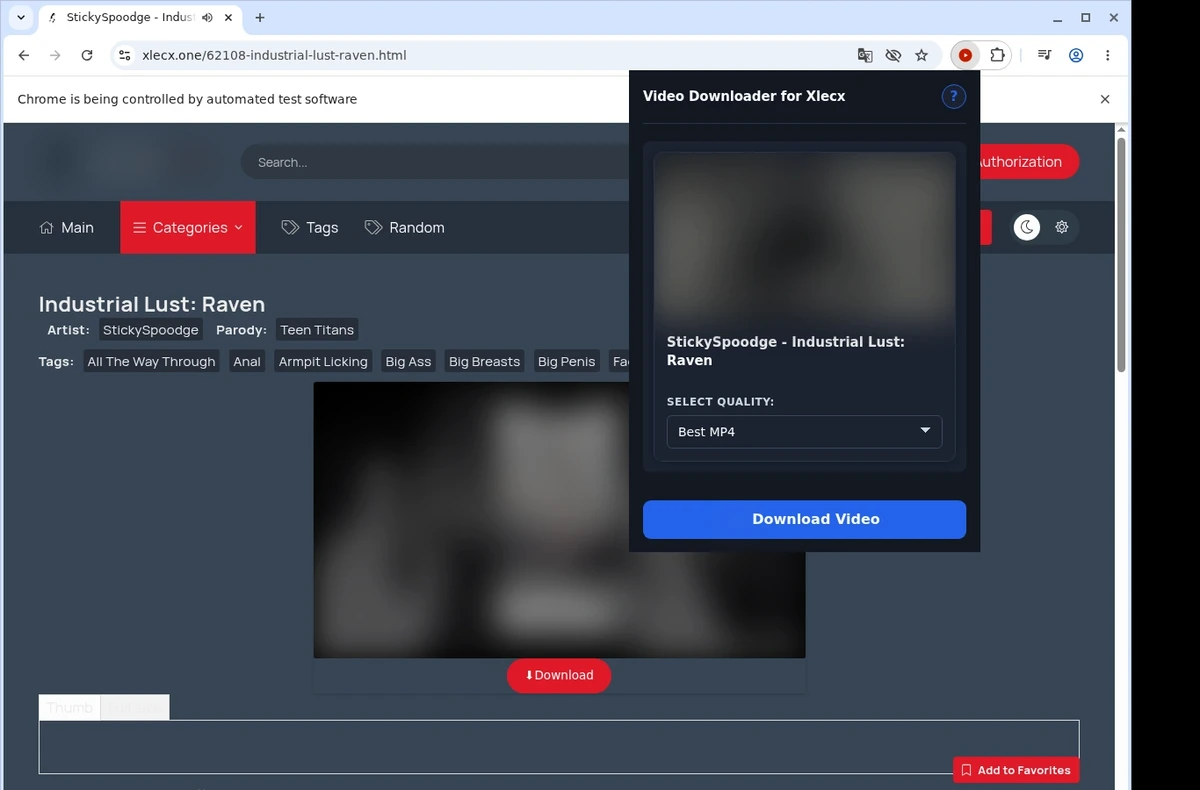The height and width of the screenshot is (790, 1200).
Task: Click the red Video Downloader extension icon
Action: point(965,56)
